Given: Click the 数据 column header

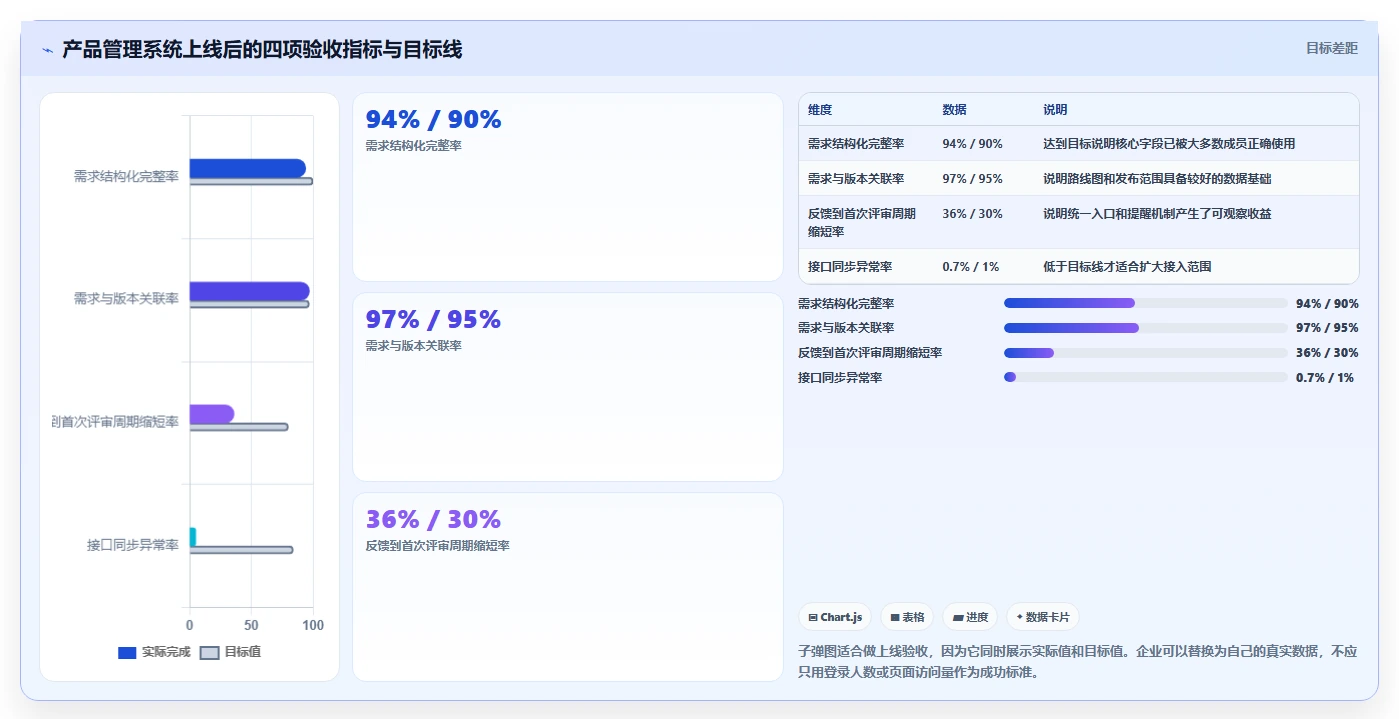Looking at the screenshot, I should [x=954, y=110].
